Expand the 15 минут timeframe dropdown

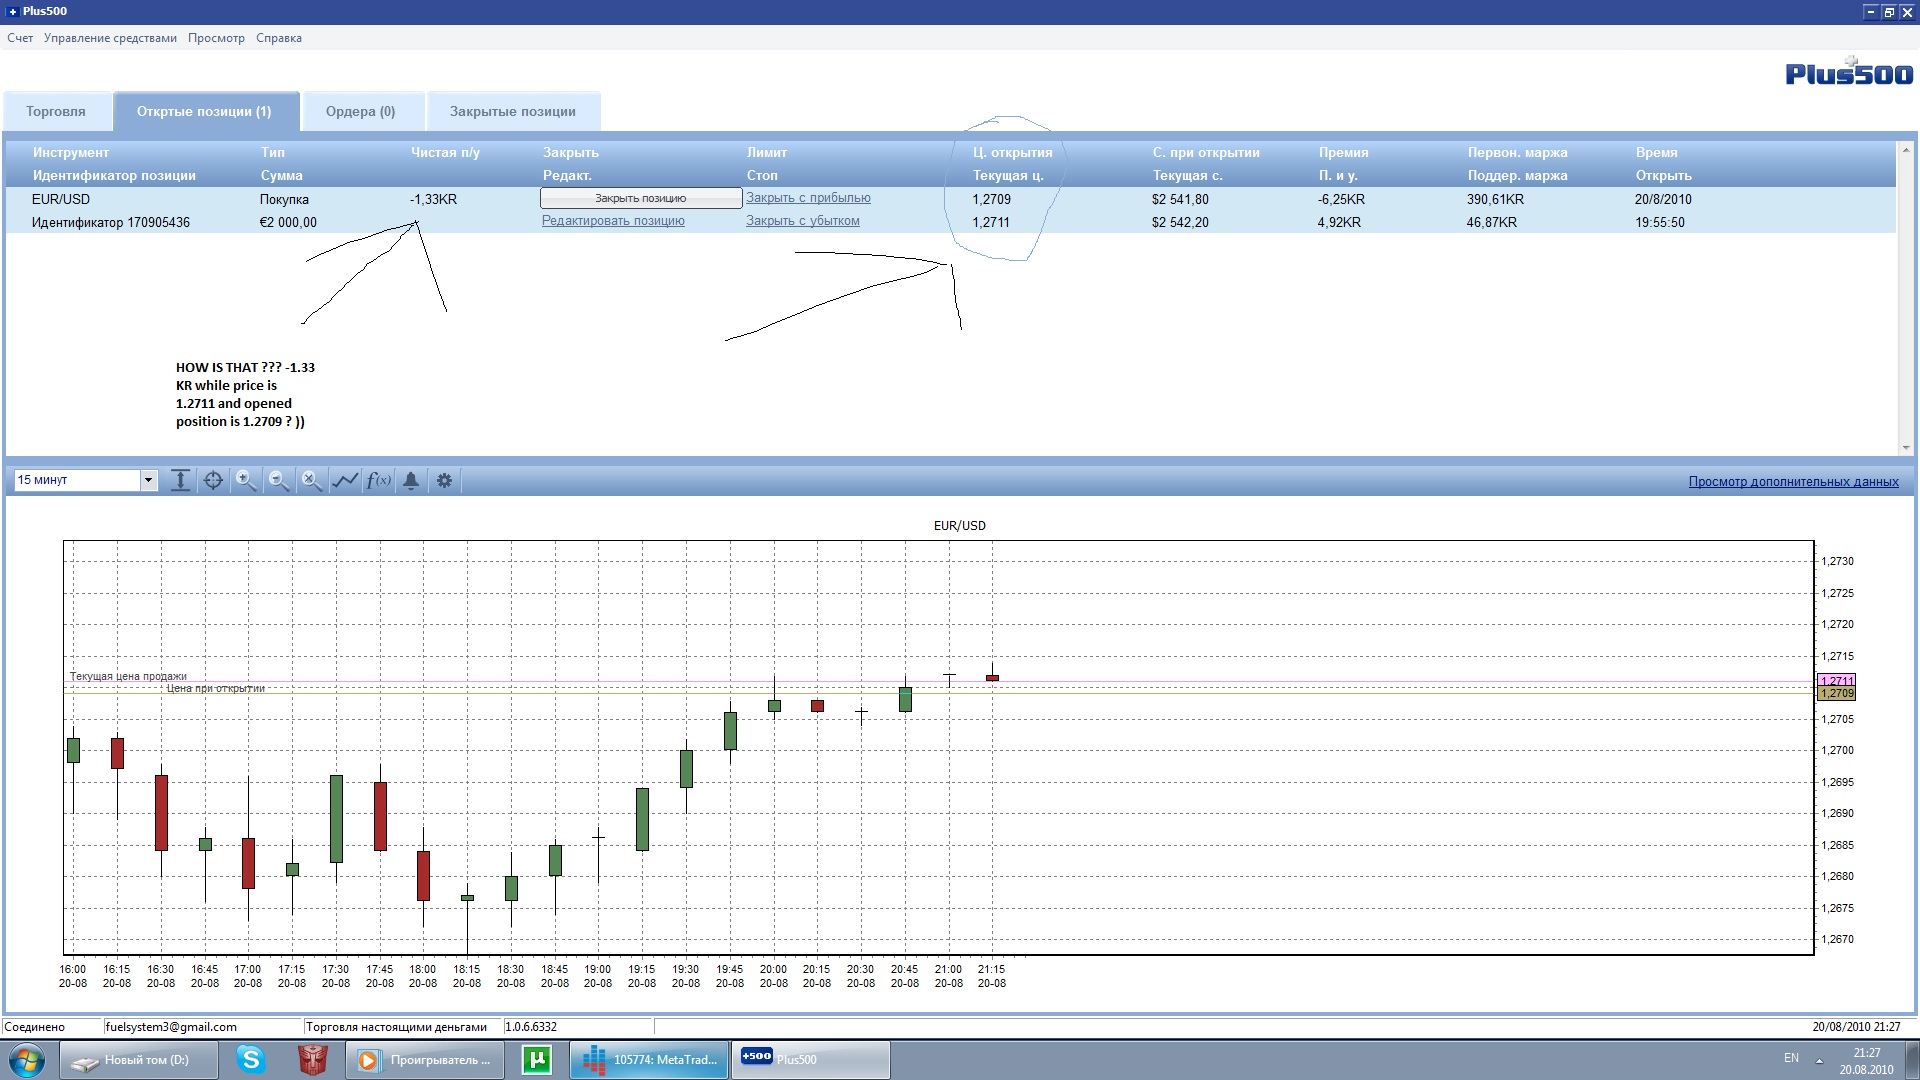click(148, 481)
